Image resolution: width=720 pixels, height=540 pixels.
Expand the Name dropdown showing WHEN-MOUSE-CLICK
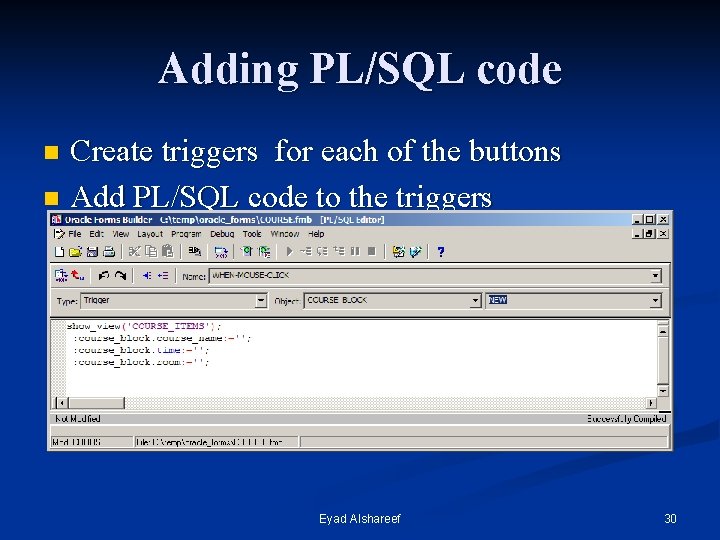[656, 276]
